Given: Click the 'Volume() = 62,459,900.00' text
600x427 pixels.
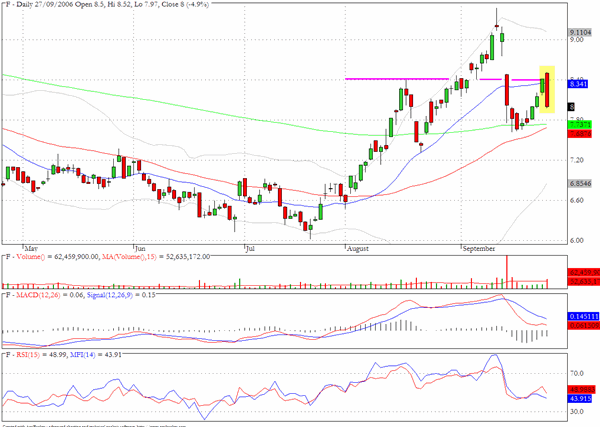Looking at the screenshot, I should (58, 256).
